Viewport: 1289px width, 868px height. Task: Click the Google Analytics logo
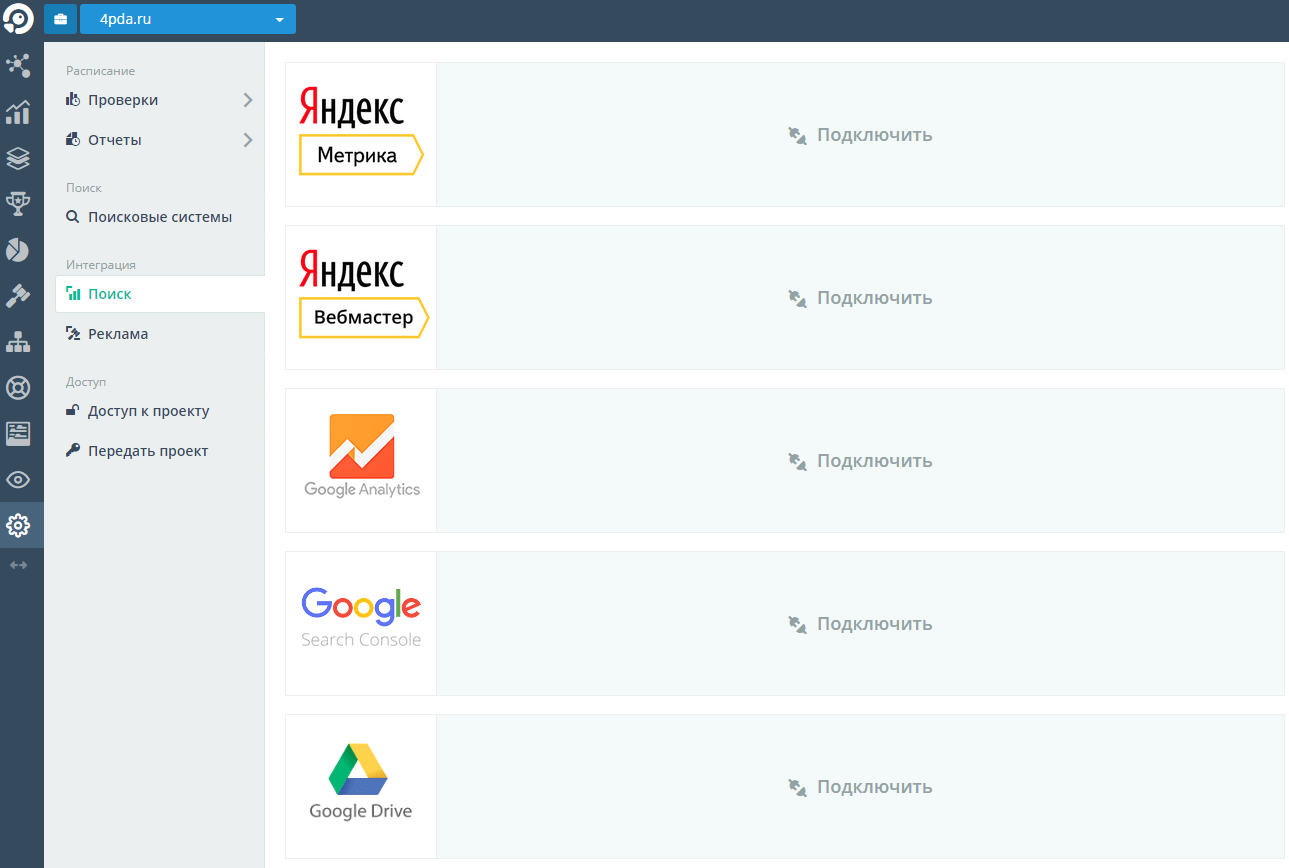tap(362, 456)
